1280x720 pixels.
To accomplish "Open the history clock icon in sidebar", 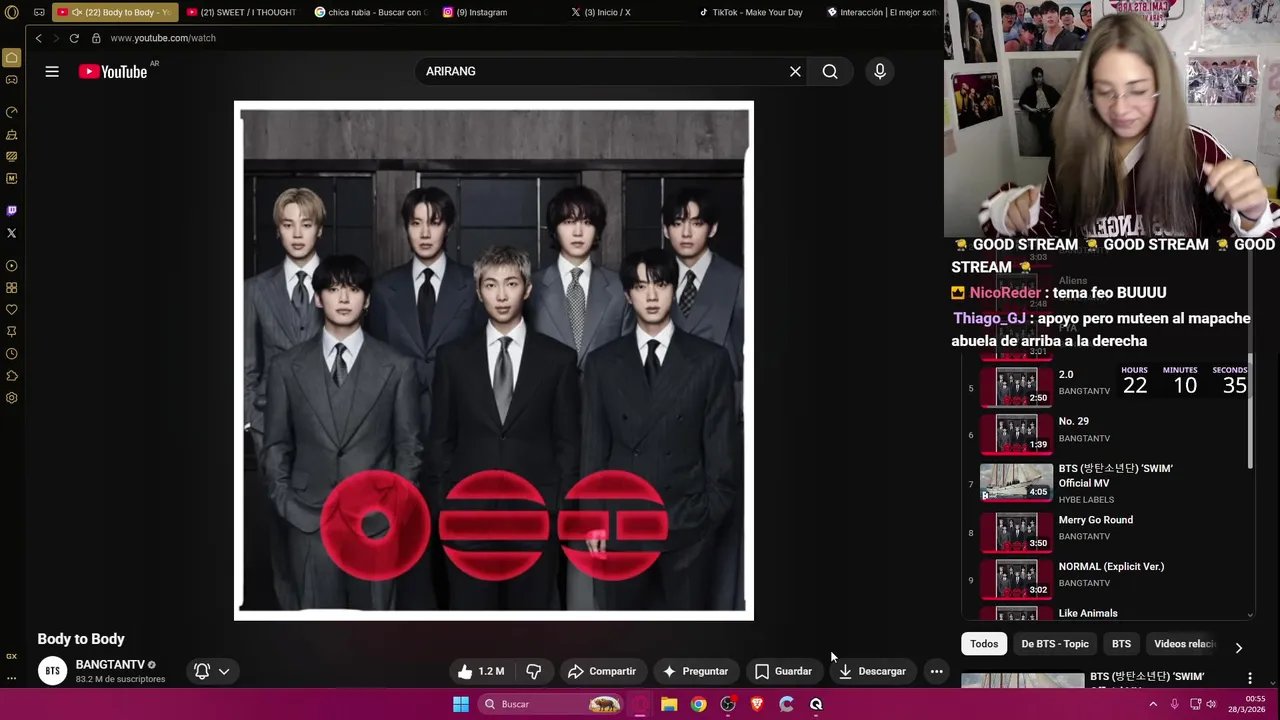I will [x=12, y=354].
